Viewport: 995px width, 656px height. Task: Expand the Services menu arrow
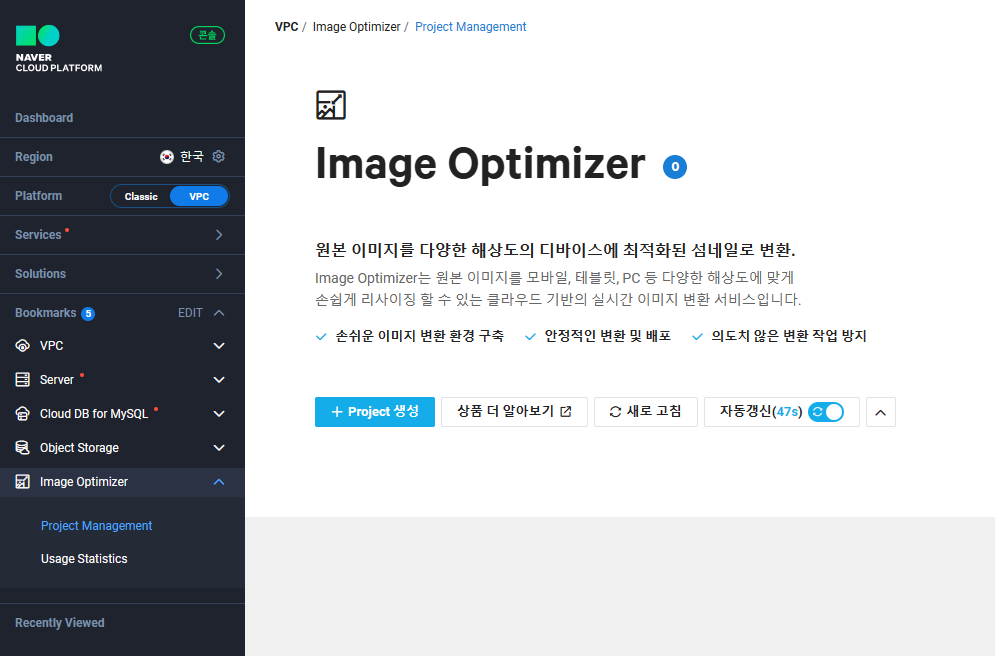click(x=219, y=235)
